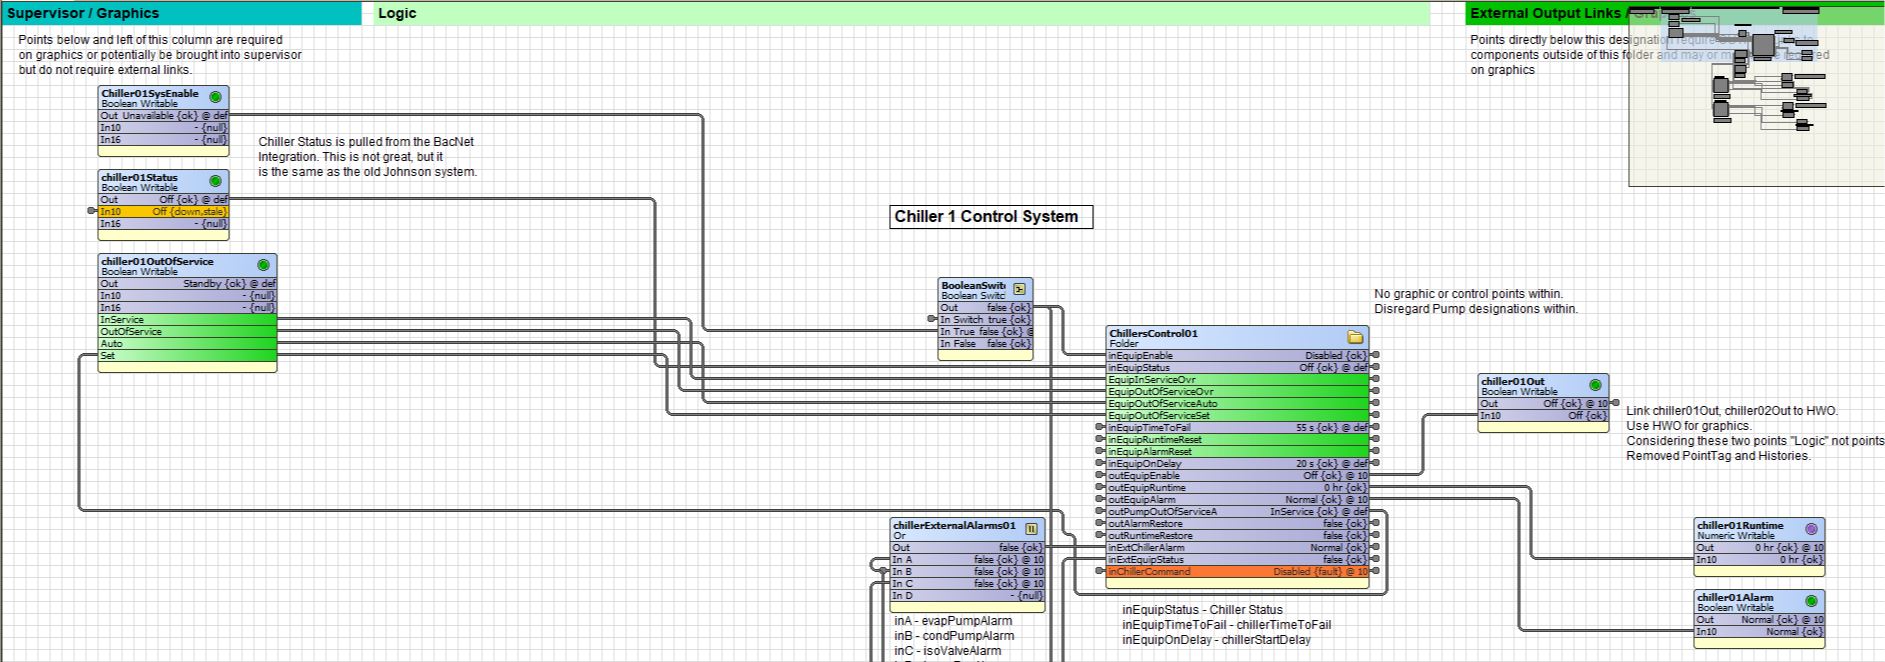The width and height of the screenshot is (1885, 662).
Task: Click the Set action on chiller01OutOfService
Action: point(187,356)
